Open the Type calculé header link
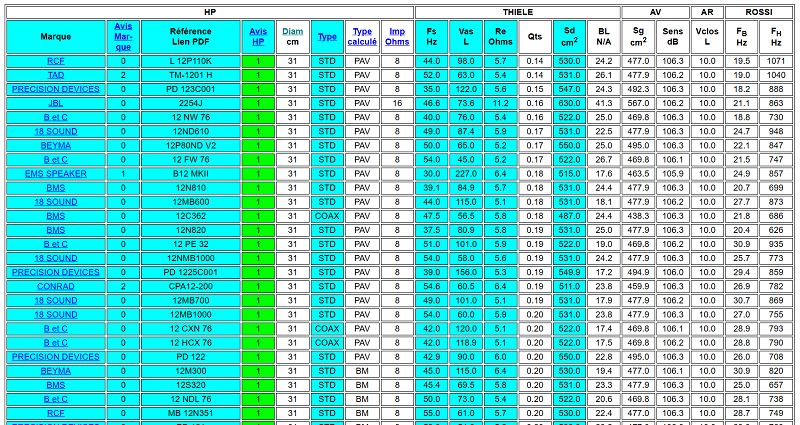The image size is (800, 425). [x=362, y=37]
